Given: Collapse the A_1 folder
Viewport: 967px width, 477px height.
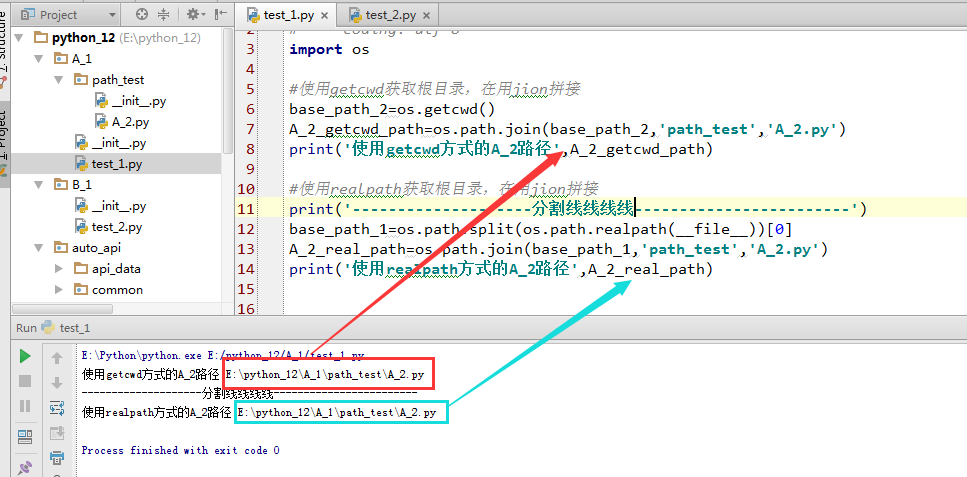Looking at the screenshot, I should [x=38, y=59].
